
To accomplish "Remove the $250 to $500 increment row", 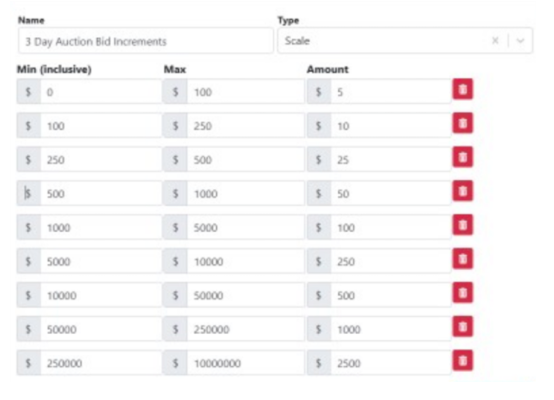I will [462, 157].
